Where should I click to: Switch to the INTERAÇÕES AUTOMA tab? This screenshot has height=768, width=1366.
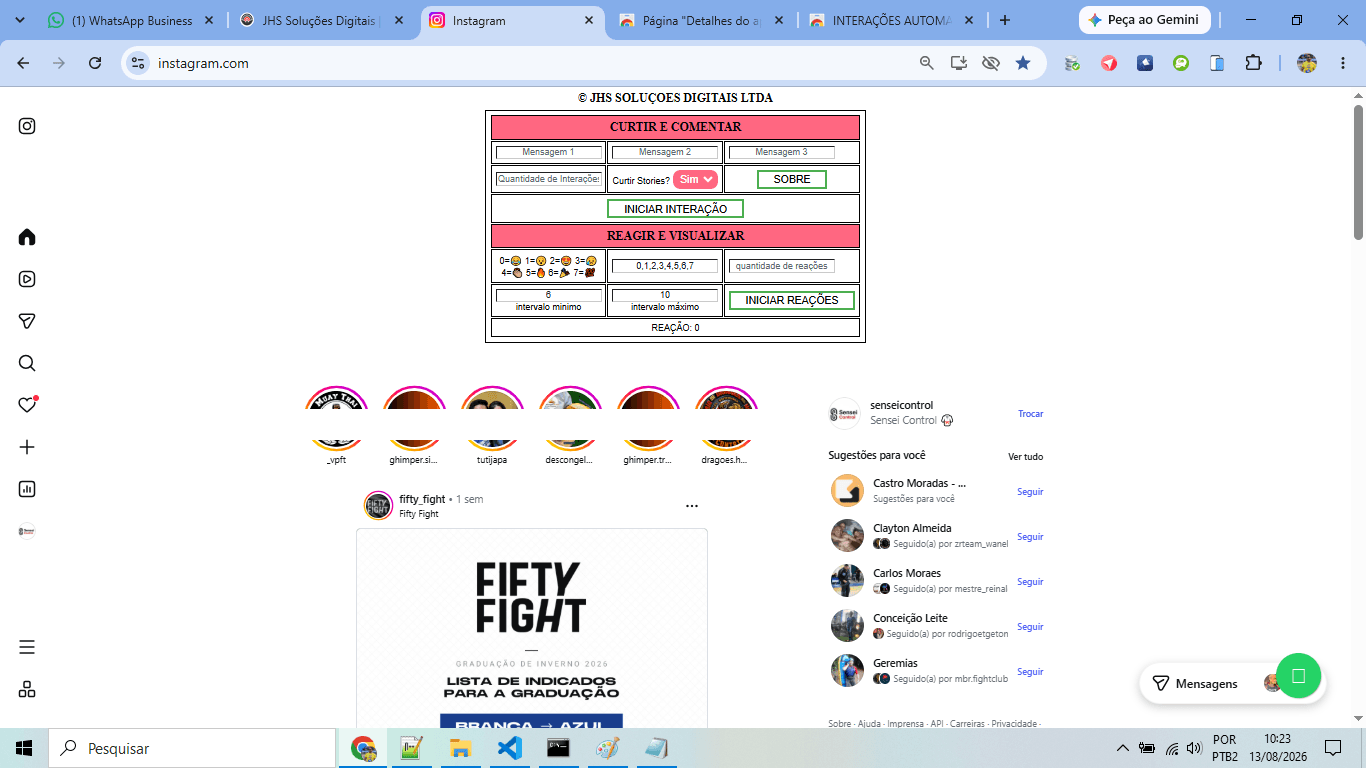click(x=892, y=20)
